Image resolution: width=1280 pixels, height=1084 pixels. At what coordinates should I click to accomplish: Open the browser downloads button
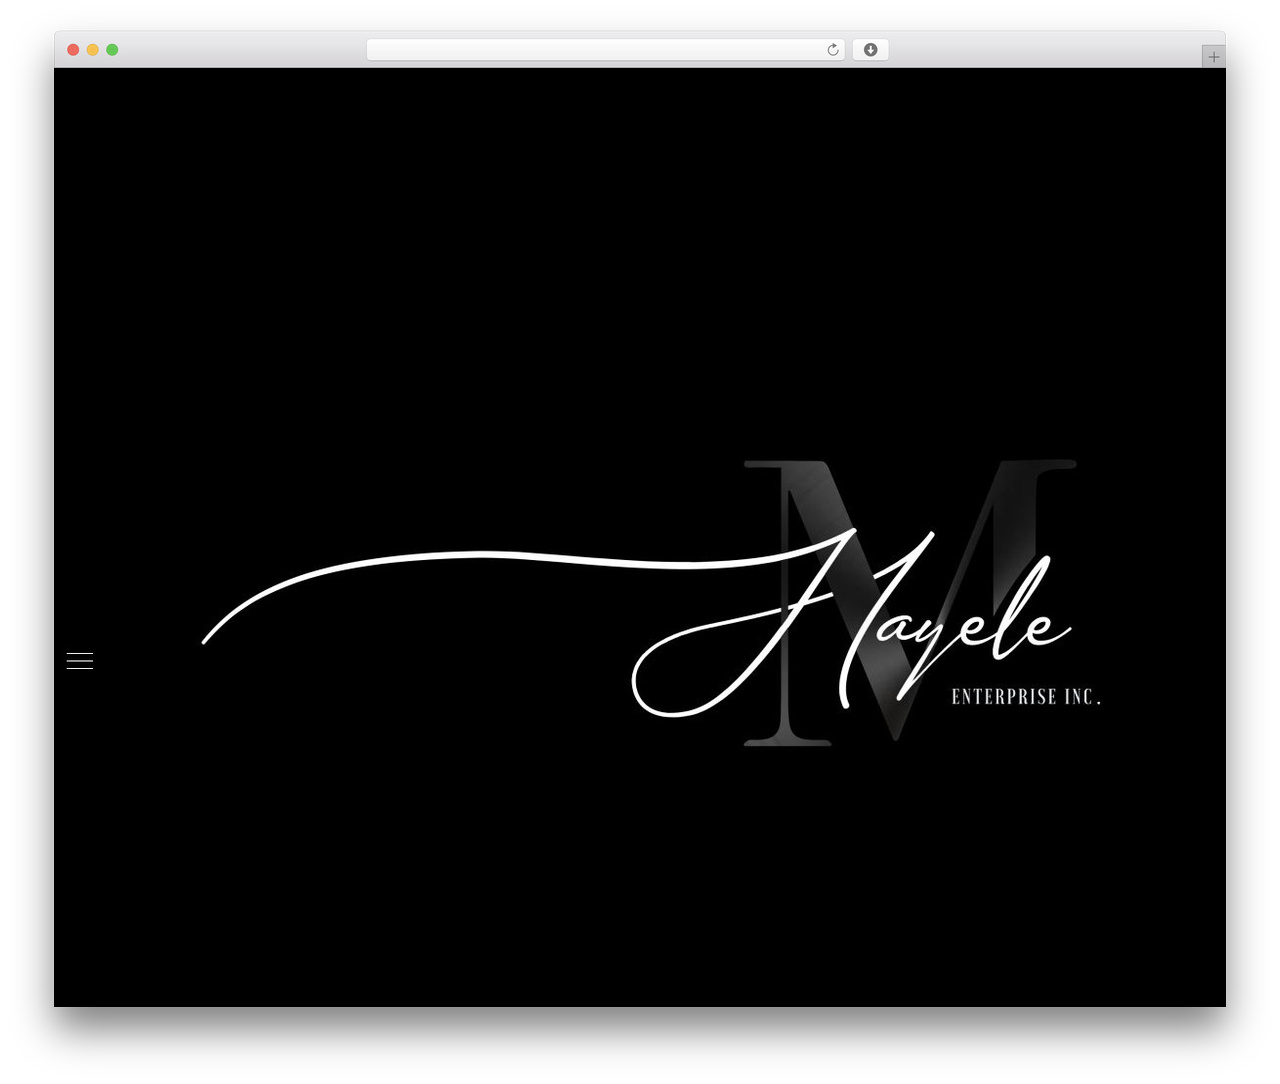(x=870, y=50)
